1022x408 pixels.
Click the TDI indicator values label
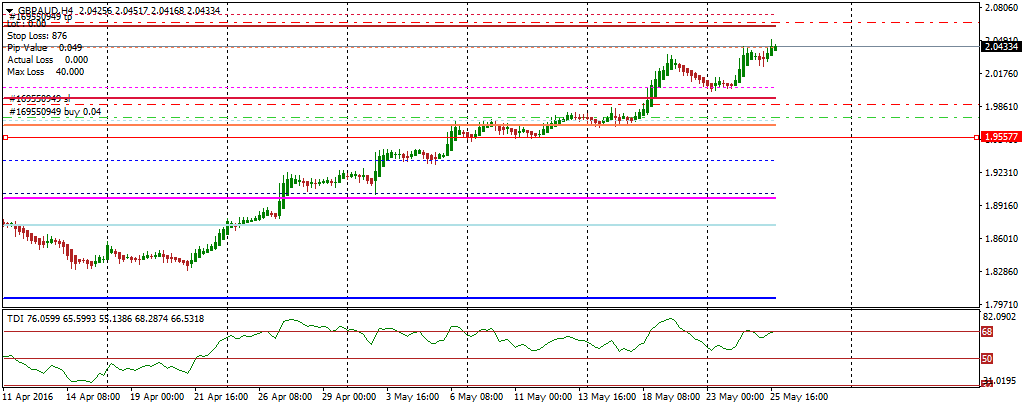click(108, 319)
